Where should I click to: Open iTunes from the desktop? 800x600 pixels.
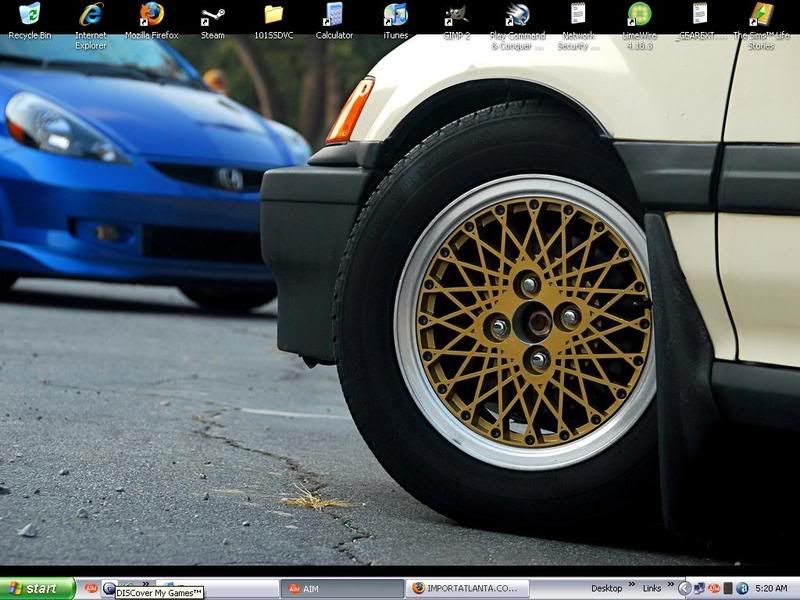[396, 15]
